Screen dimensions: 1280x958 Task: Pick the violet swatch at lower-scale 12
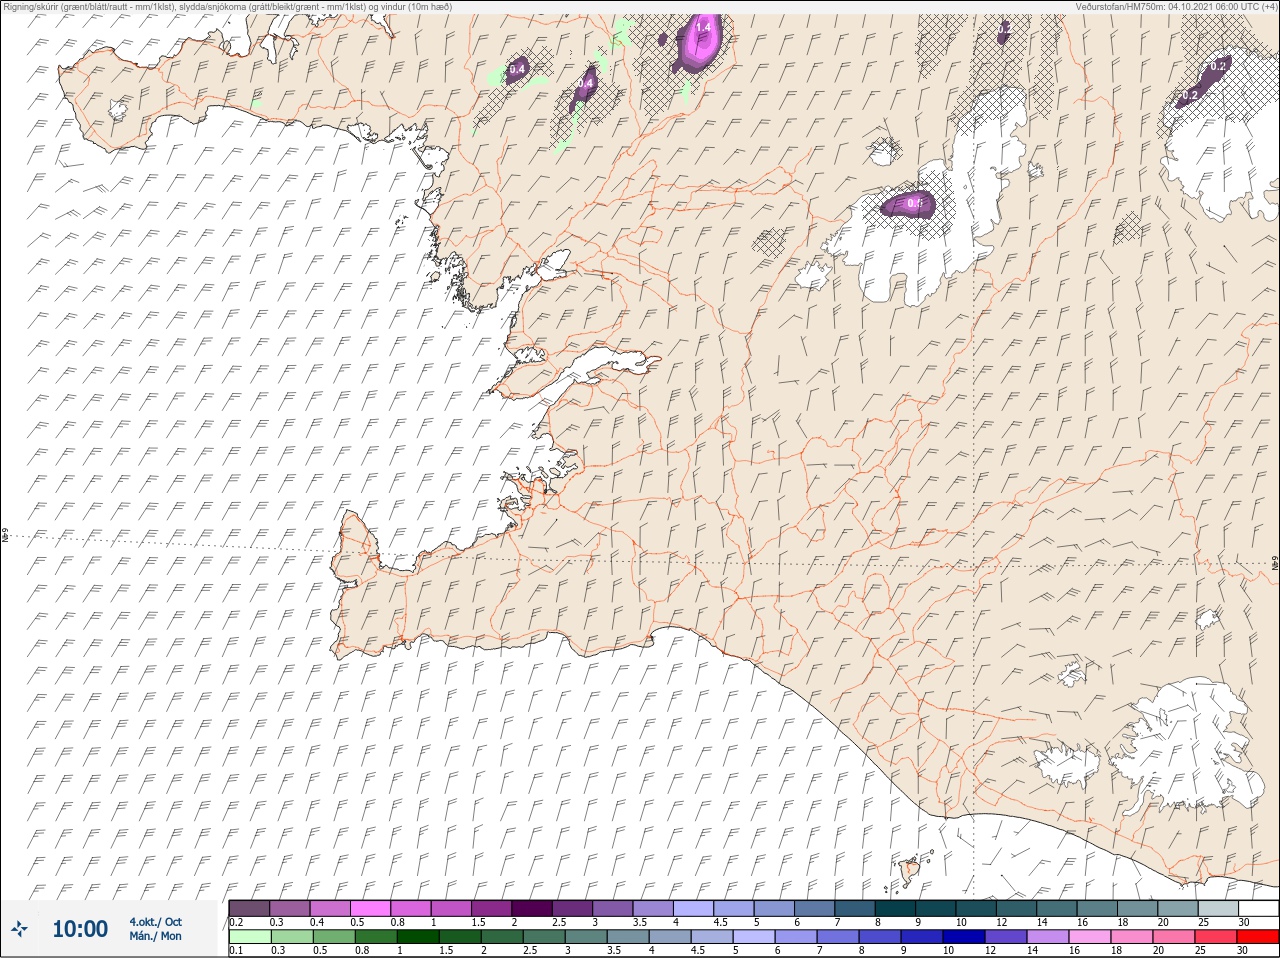point(1005,936)
